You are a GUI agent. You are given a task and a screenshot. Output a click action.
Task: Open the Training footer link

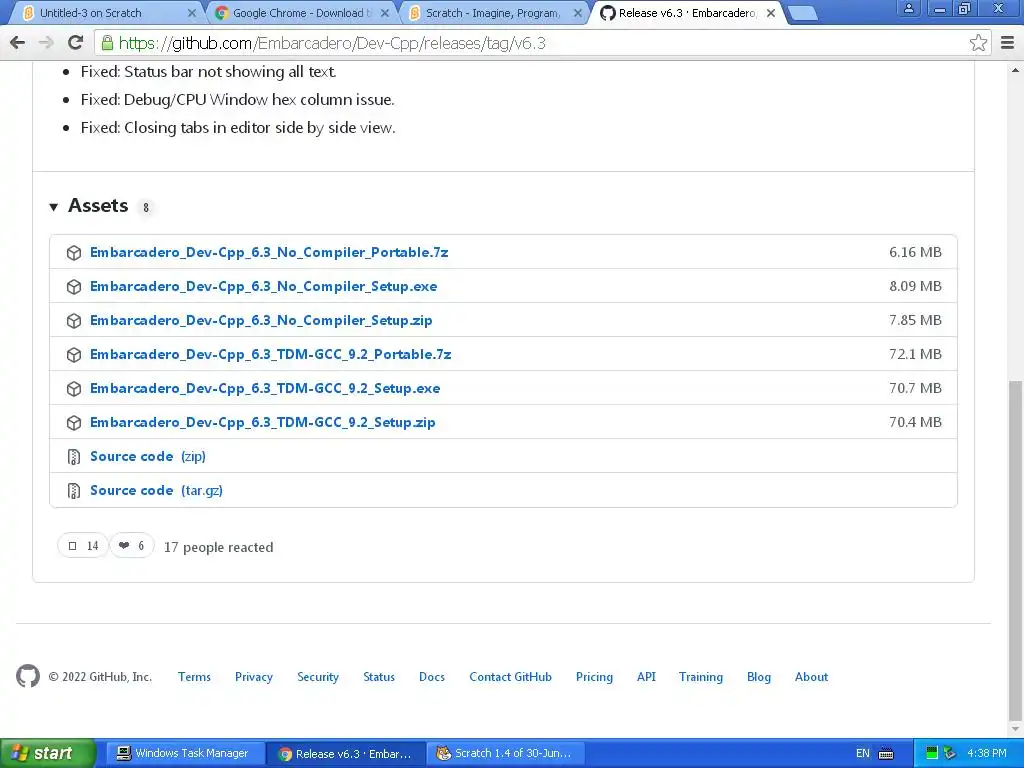tap(701, 677)
